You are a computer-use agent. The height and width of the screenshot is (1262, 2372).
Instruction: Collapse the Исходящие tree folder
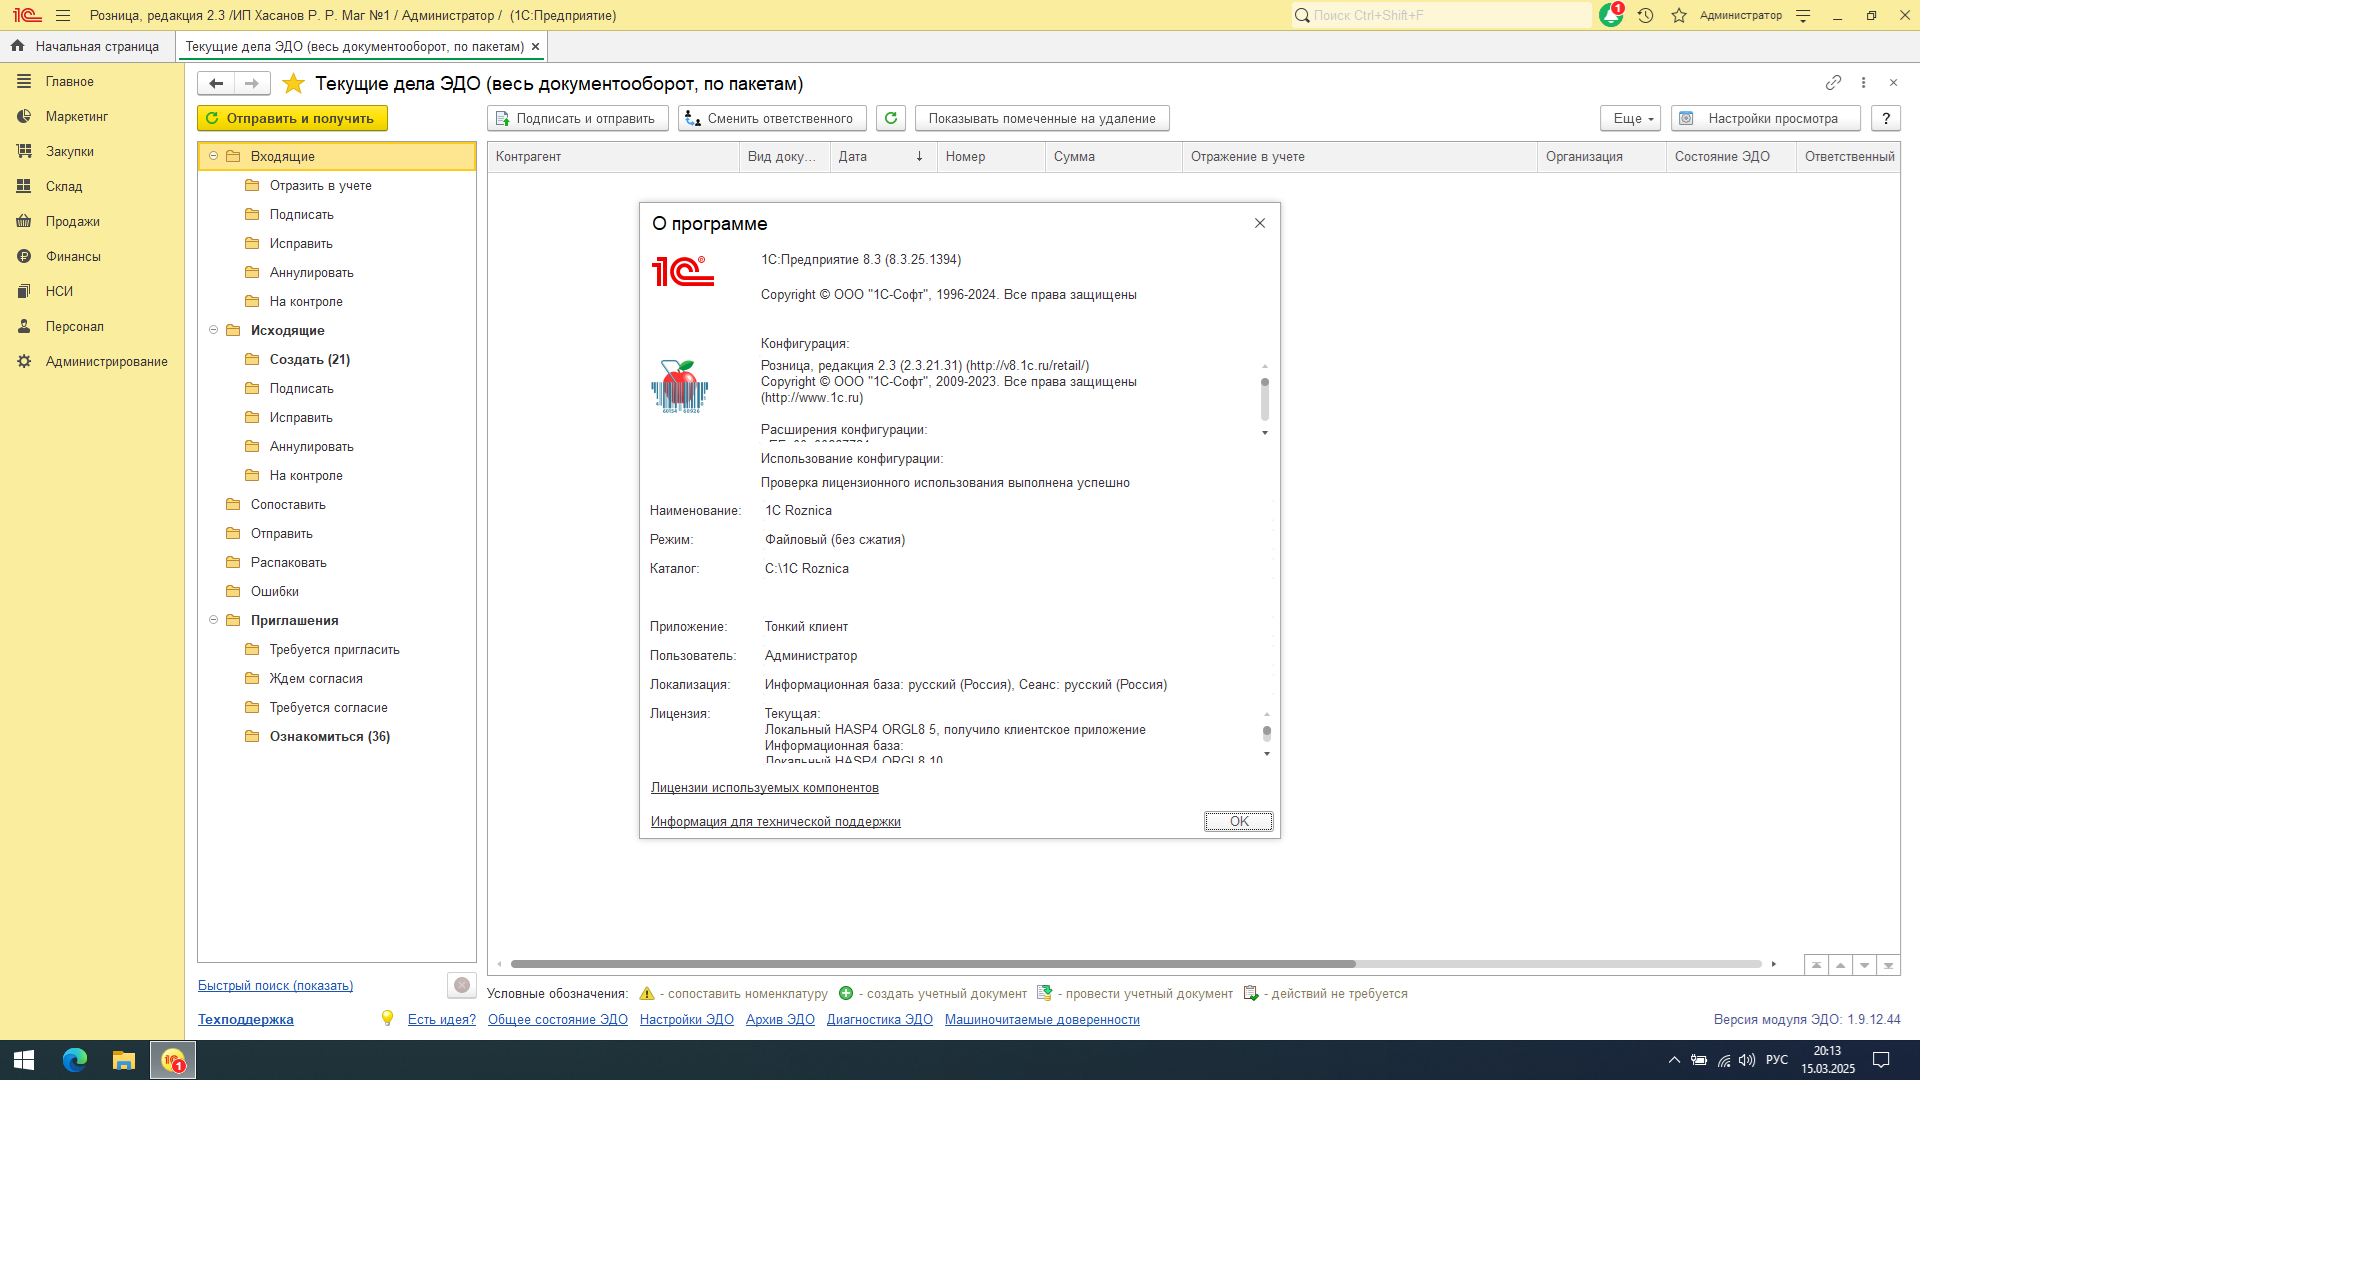(213, 330)
